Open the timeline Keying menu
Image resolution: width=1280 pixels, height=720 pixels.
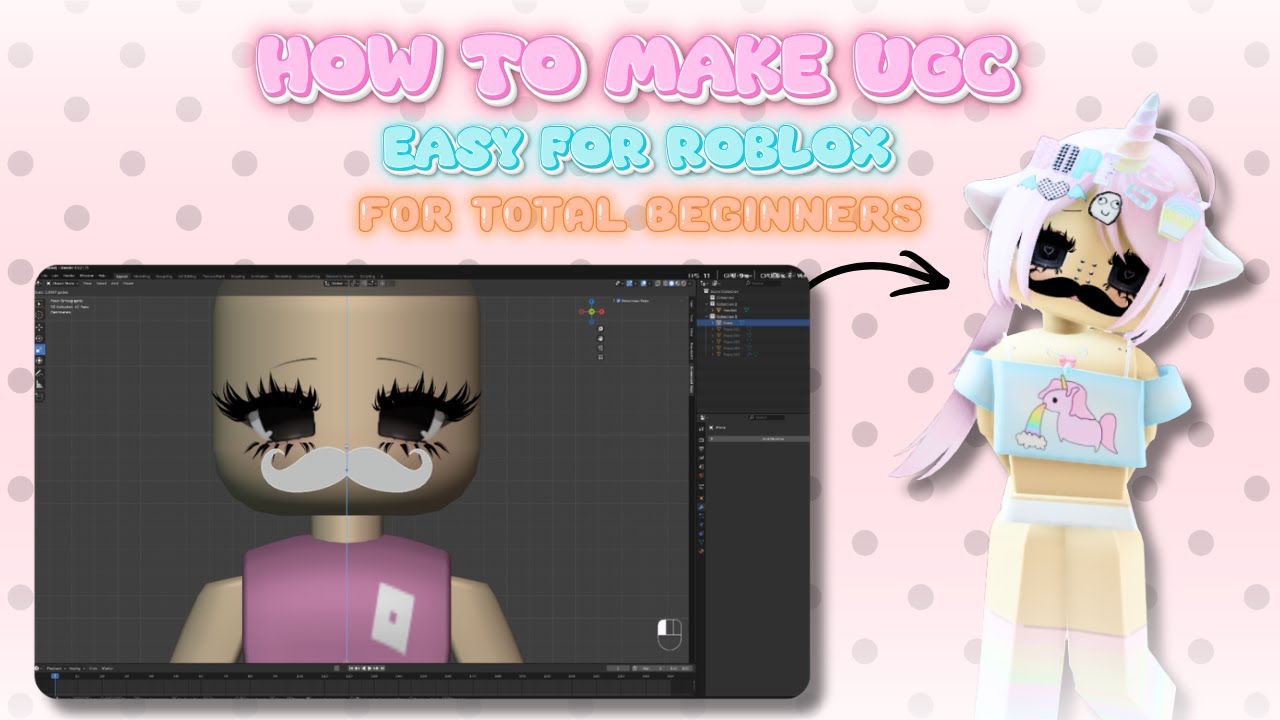(x=76, y=668)
